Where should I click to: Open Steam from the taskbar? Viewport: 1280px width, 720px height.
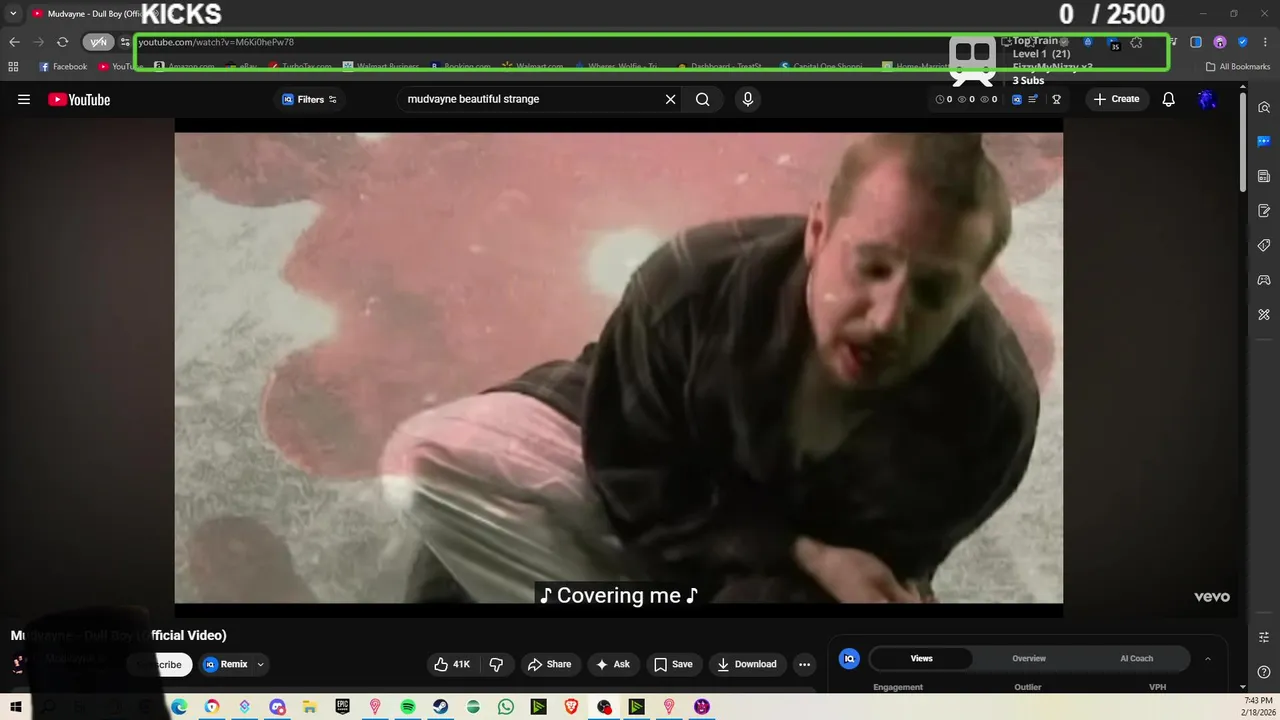coord(440,707)
